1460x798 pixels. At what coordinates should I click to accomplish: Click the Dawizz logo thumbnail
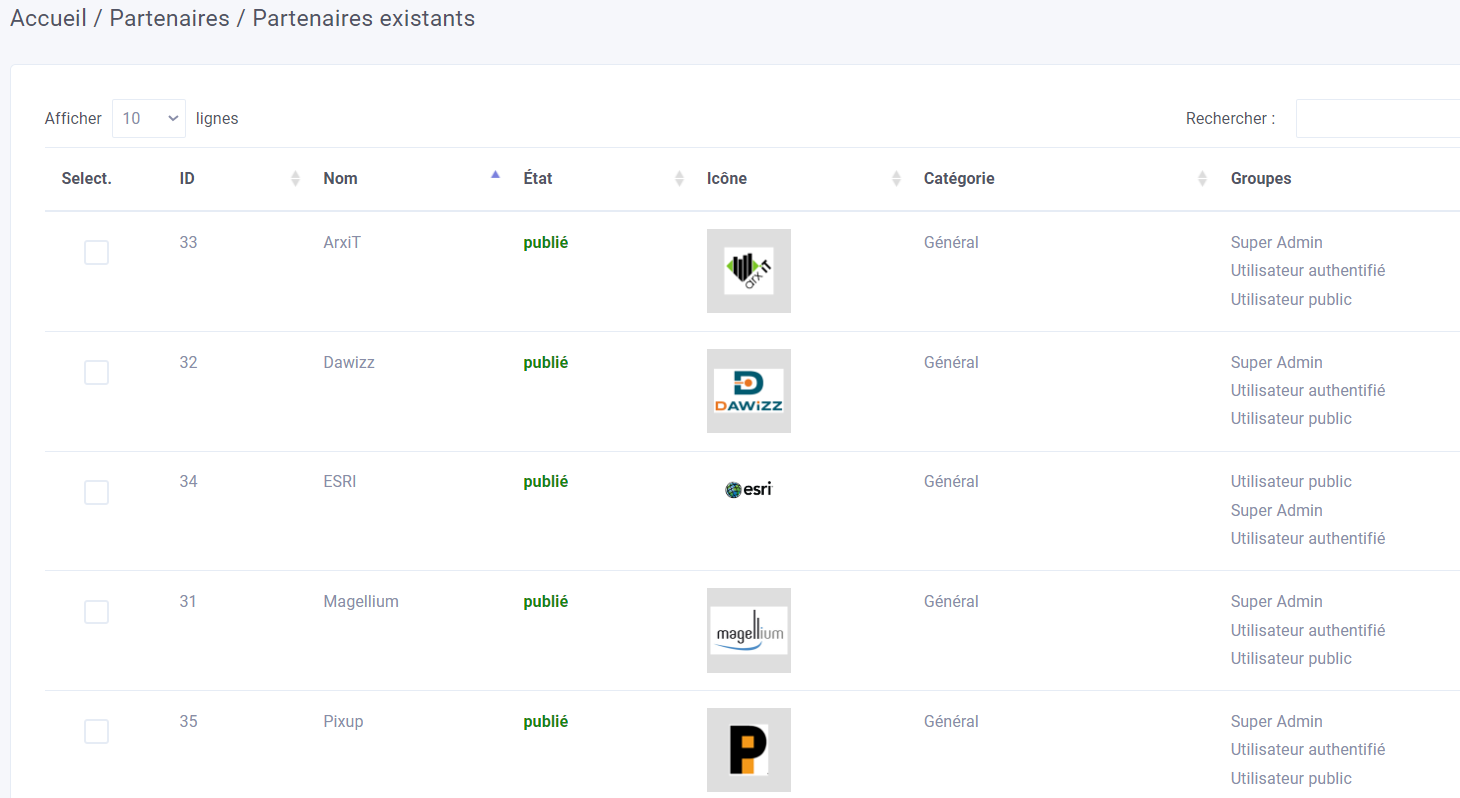coord(748,391)
